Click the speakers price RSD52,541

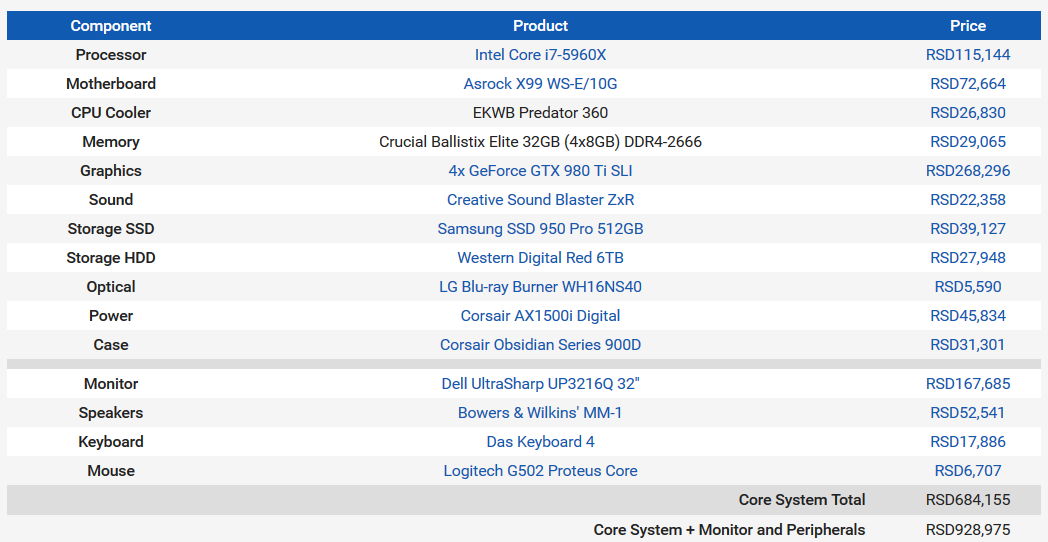pyautogui.click(x=968, y=412)
